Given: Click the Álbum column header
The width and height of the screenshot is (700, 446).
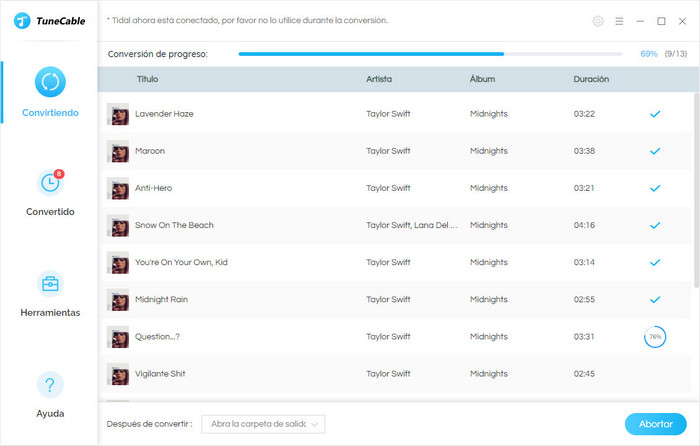Looking at the screenshot, I should [482, 79].
